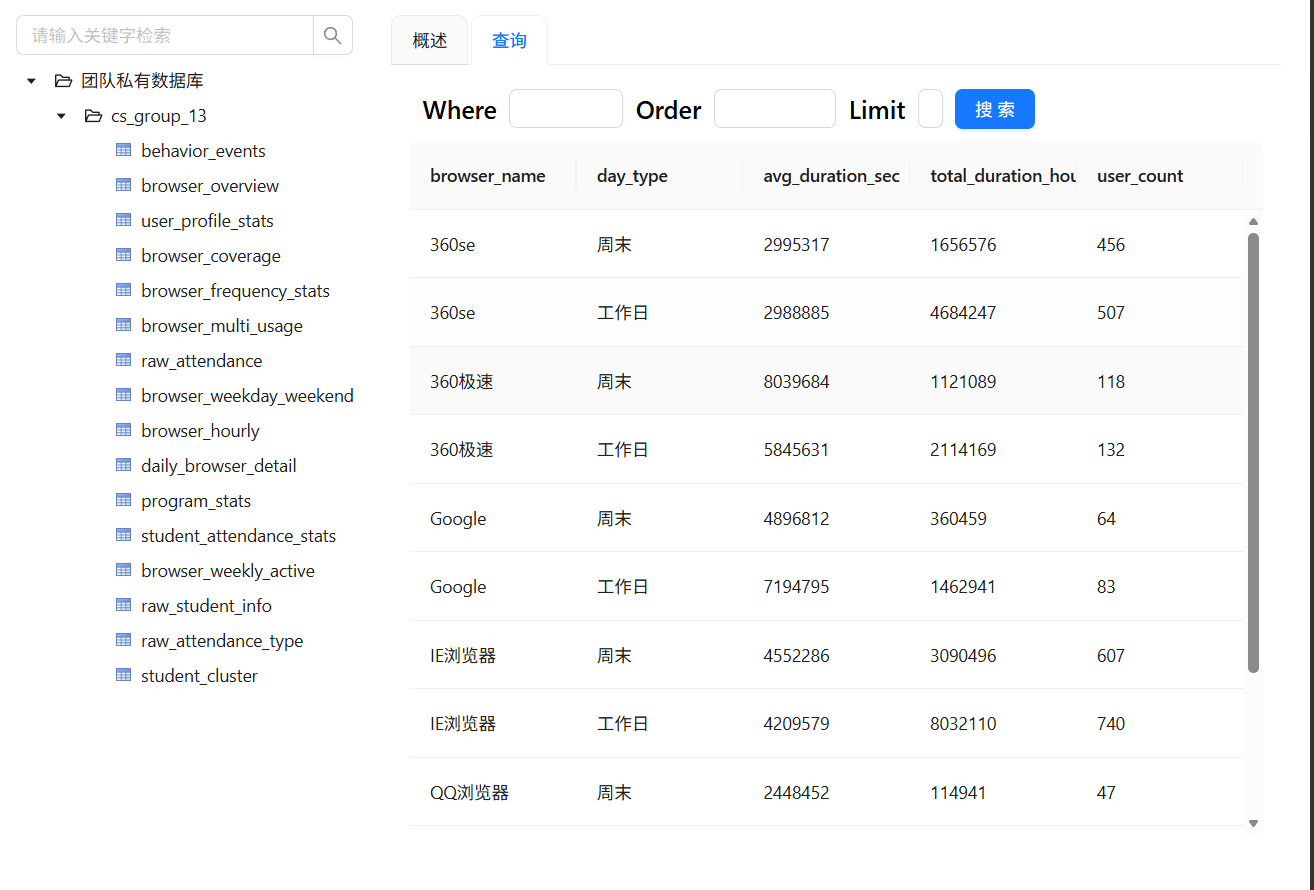This screenshot has height=890, width=1314.
Task: Click table icon beside browser_weekday_weekend
Action: point(124,395)
